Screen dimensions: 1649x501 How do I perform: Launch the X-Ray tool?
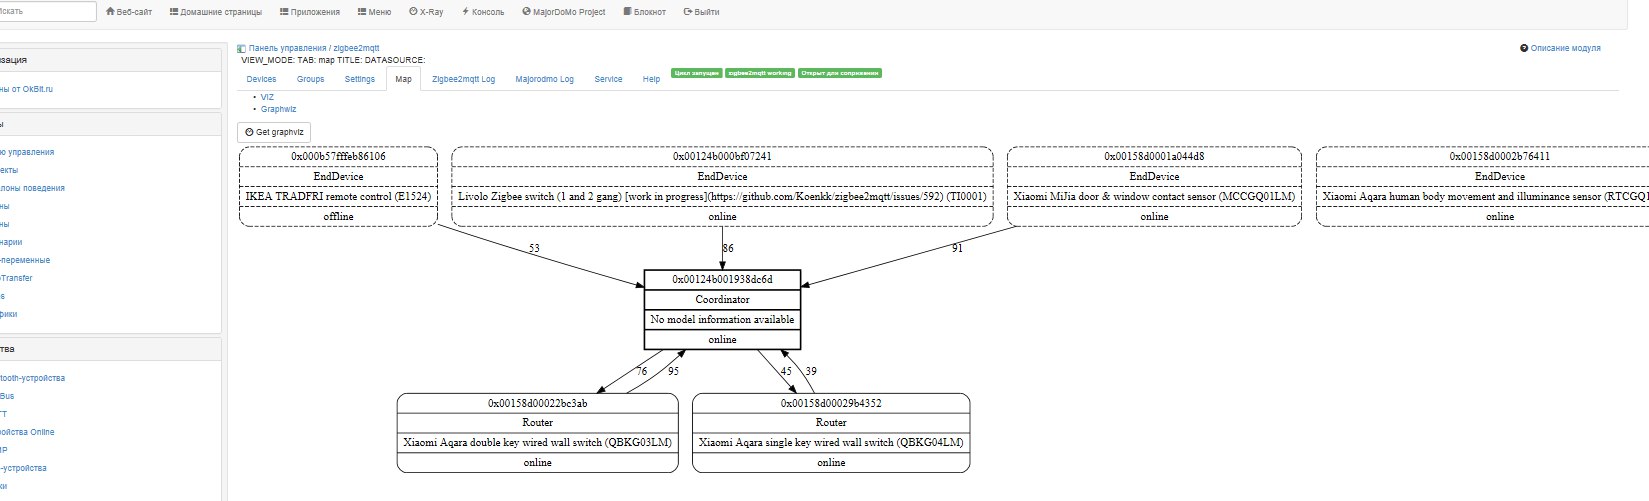426,12
